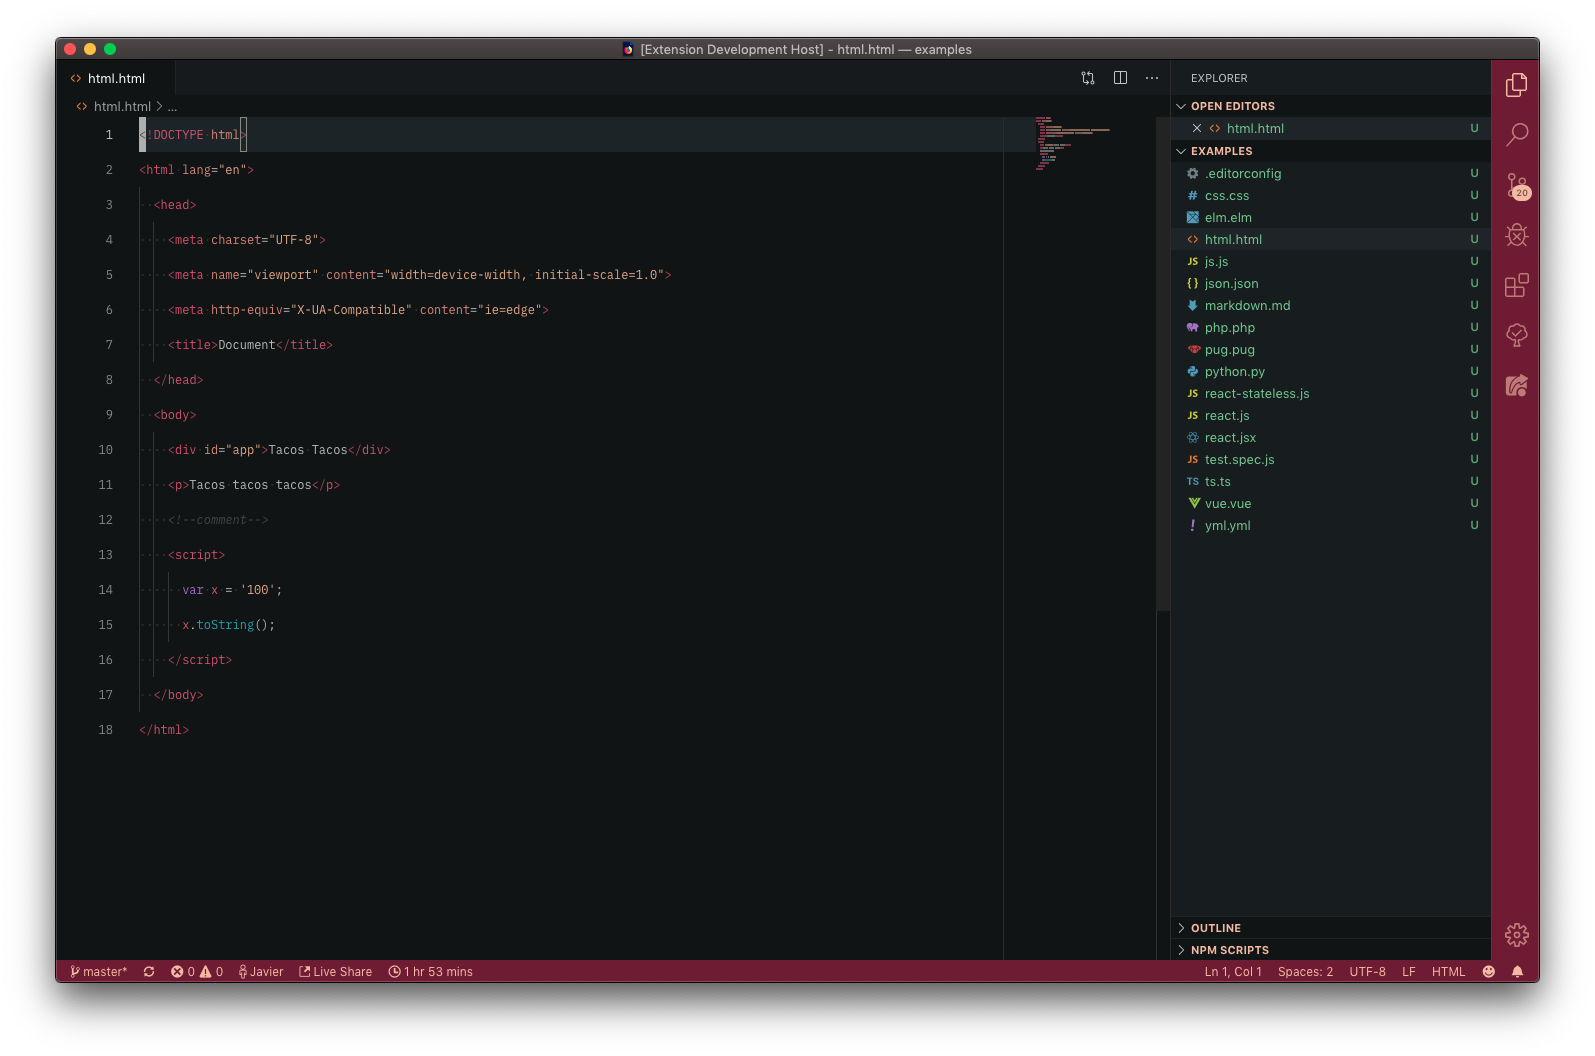Open react-stateless.js in the explorer
This screenshot has height=1056, width=1595.
[x=1330, y=393]
